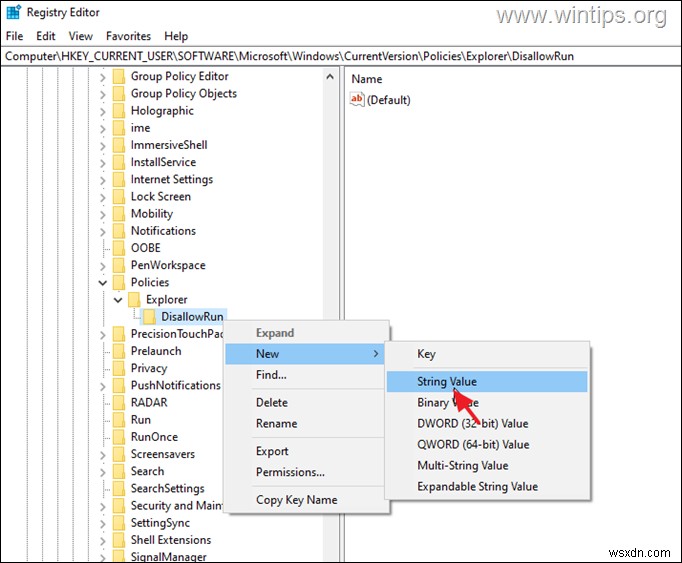Viewport: 682px width, 563px height.
Task: Select the SettingSync key
Action: point(160,523)
